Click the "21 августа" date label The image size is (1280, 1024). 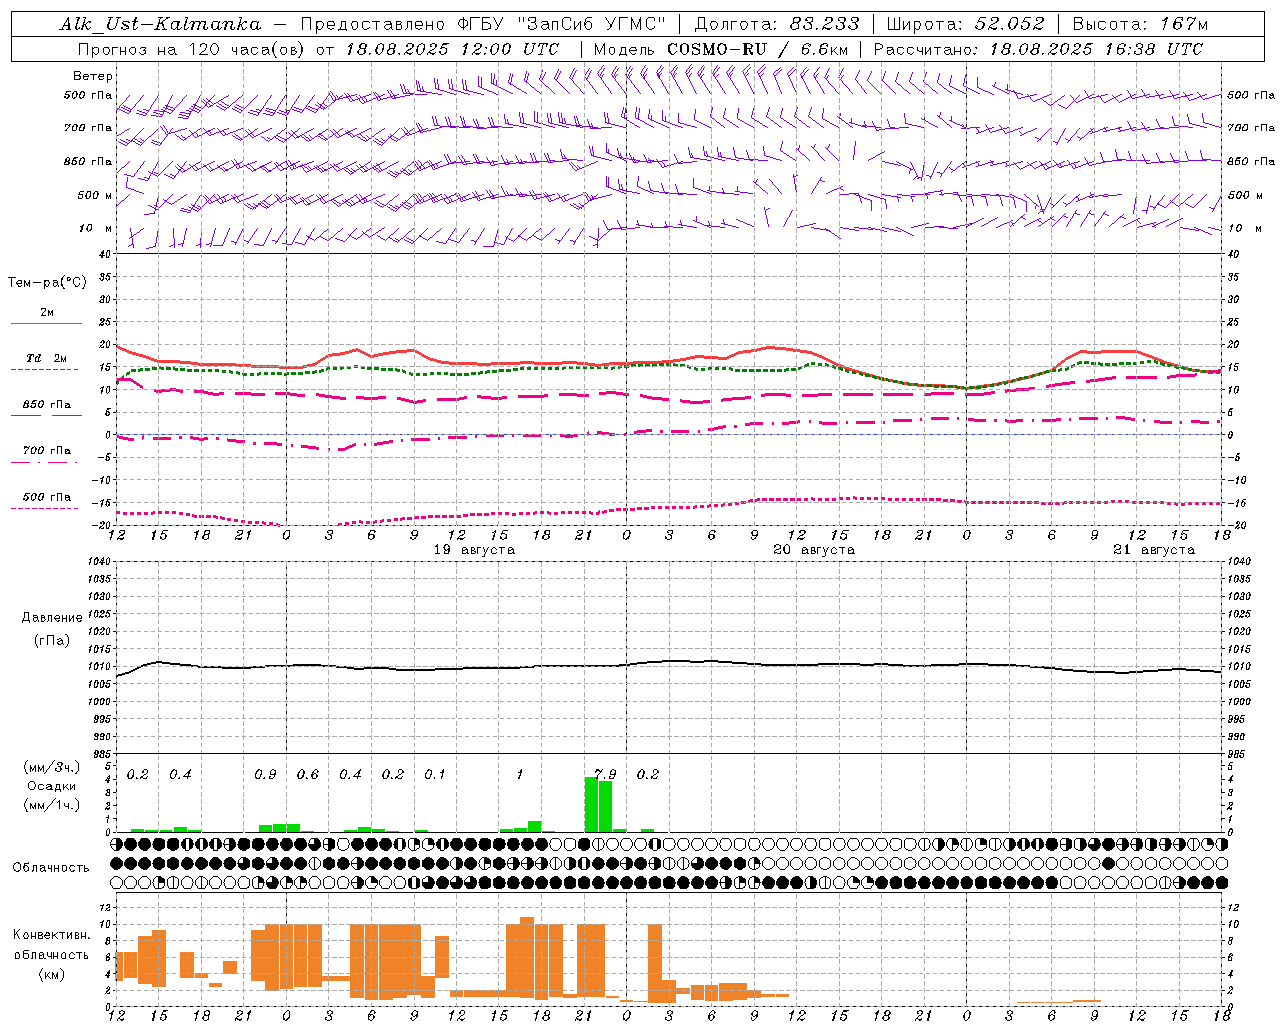[1154, 550]
